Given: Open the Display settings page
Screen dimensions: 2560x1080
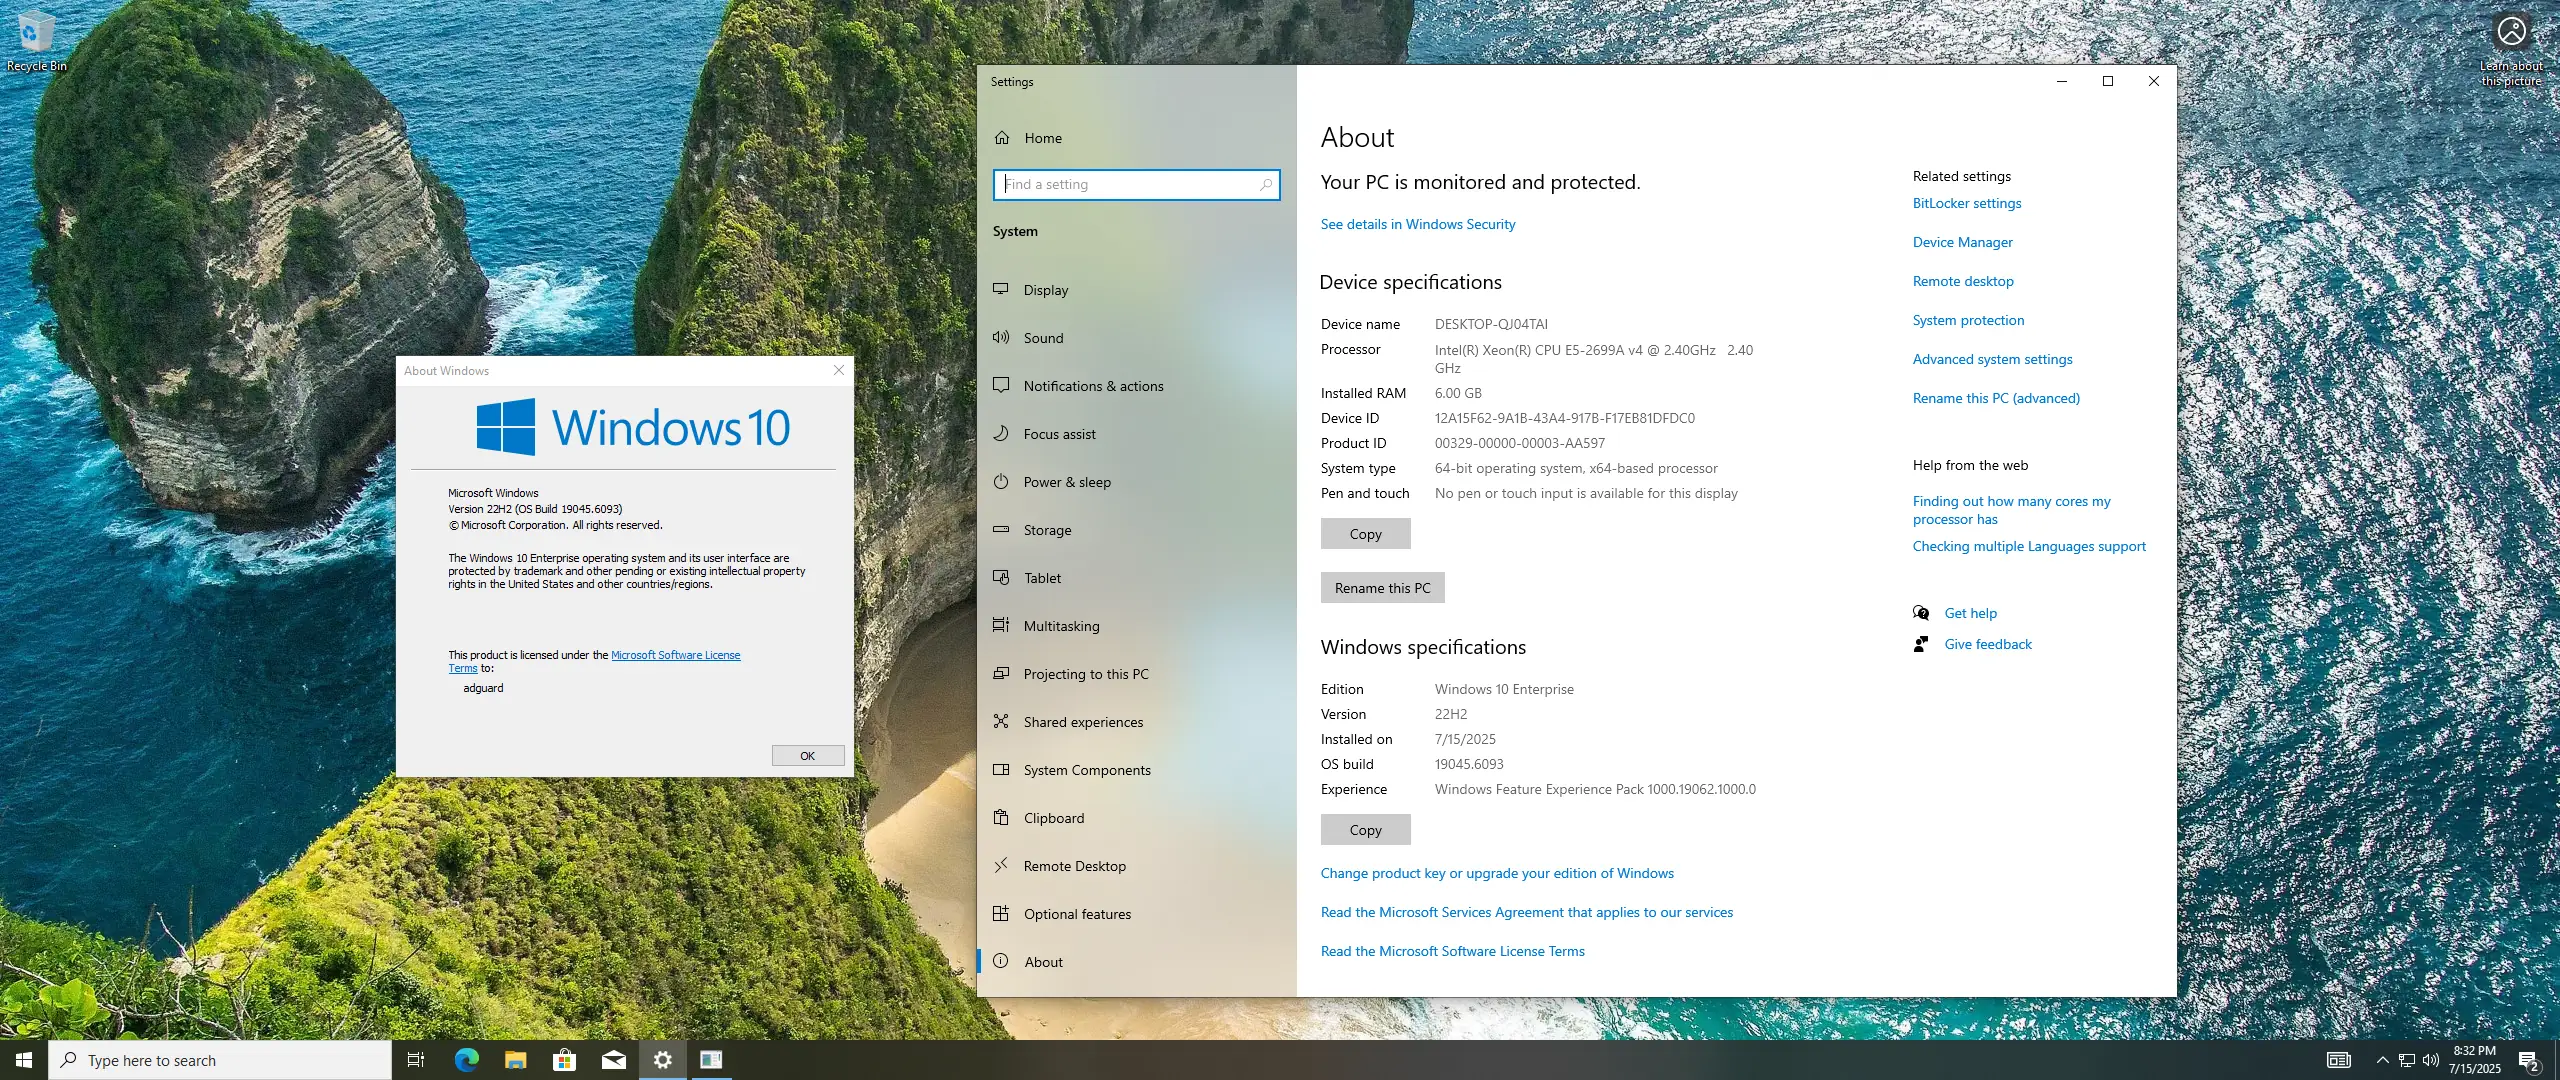Looking at the screenshot, I should pos(1045,290).
